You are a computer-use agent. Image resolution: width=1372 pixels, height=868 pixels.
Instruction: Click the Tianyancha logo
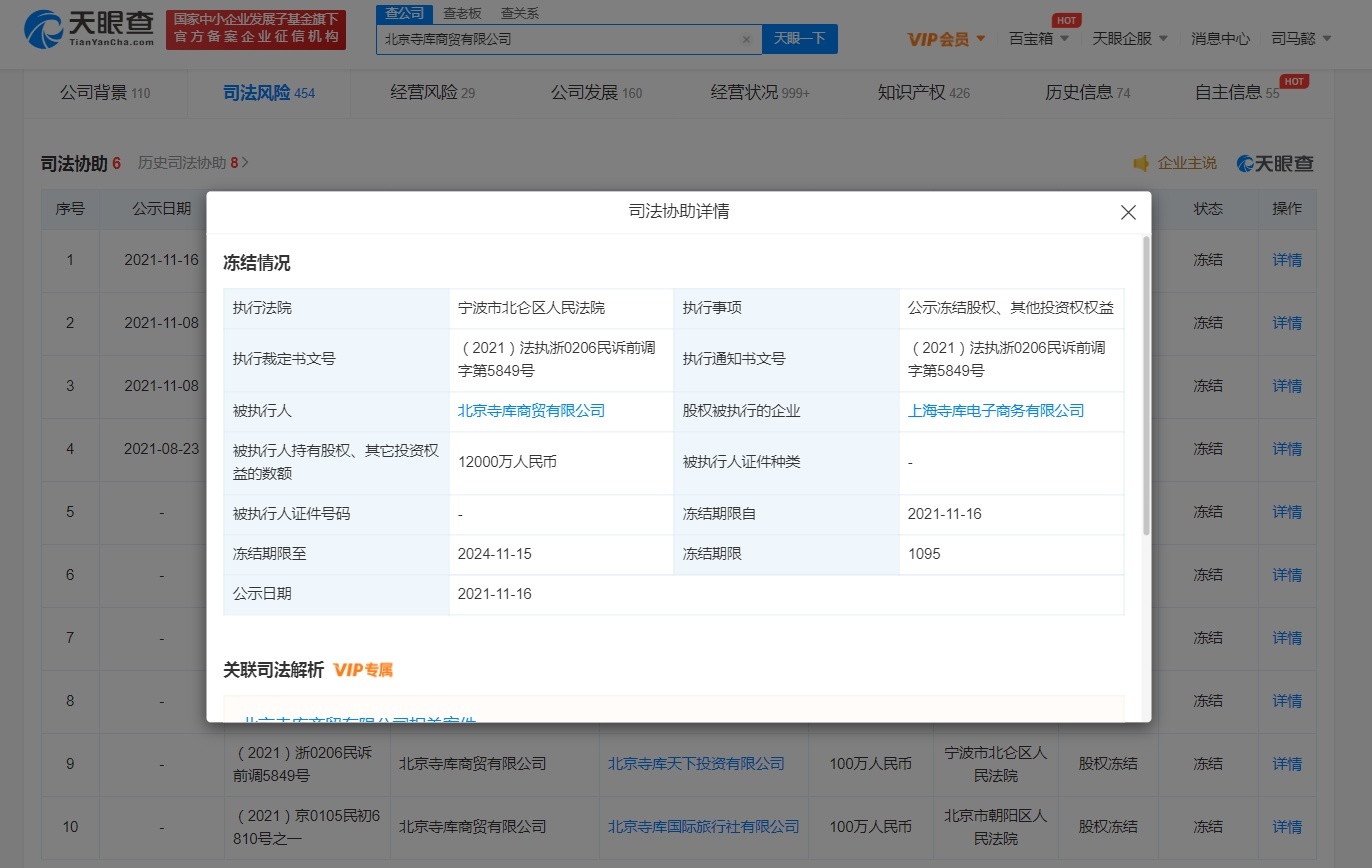point(89,29)
